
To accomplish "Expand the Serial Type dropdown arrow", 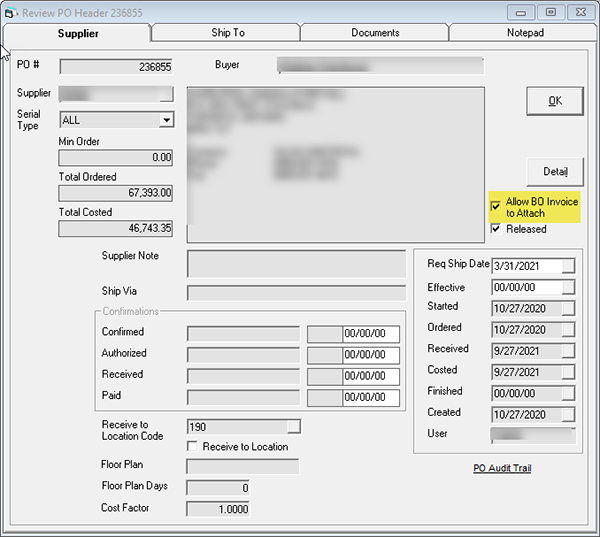I will coord(166,120).
